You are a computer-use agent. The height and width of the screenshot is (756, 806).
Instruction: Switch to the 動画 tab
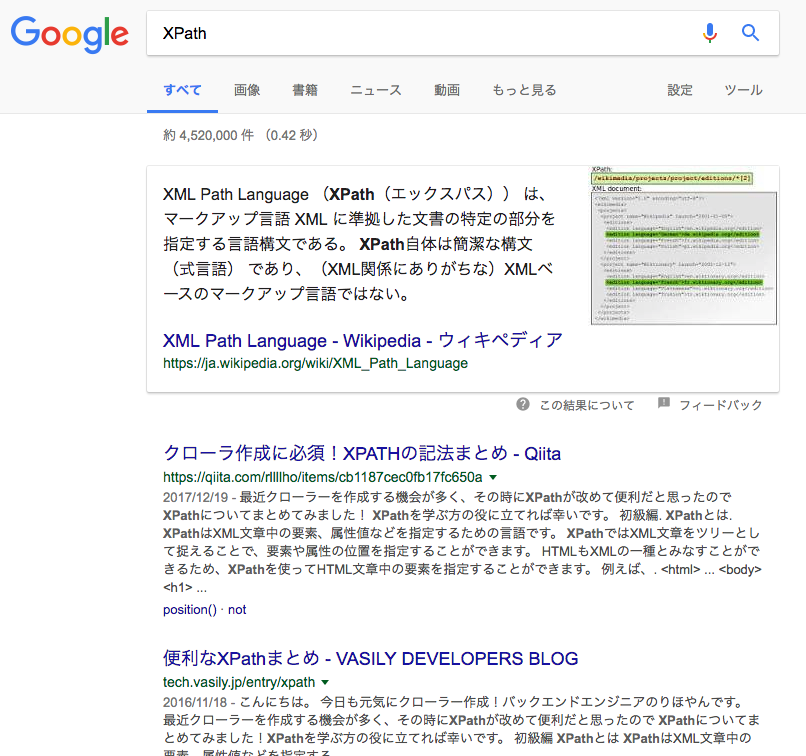[x=447, y=90]
